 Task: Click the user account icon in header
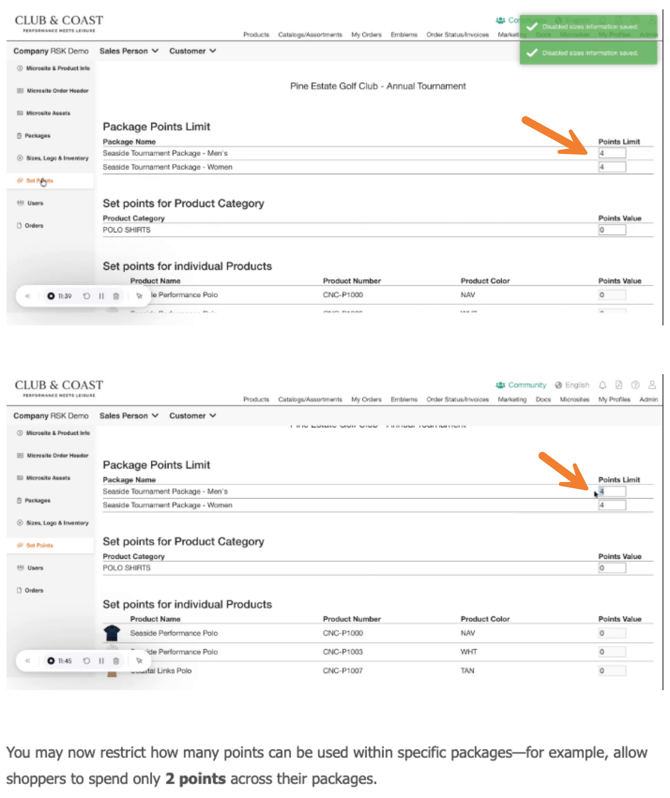pos(652,384)
